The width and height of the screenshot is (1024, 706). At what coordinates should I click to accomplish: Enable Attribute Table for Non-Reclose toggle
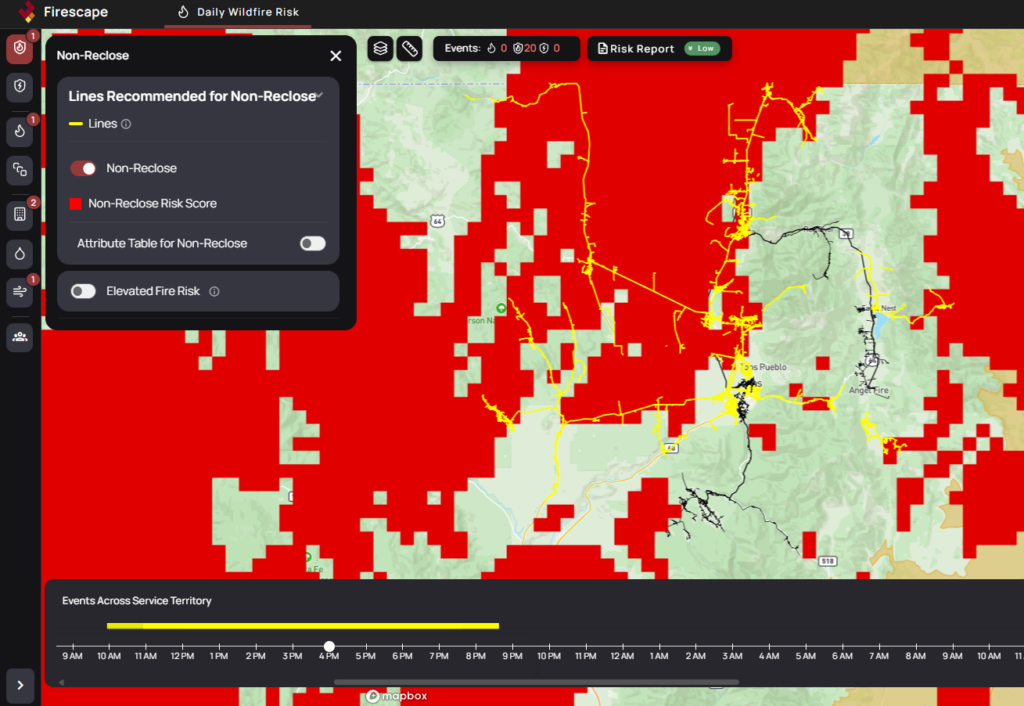tap(312, 243)
